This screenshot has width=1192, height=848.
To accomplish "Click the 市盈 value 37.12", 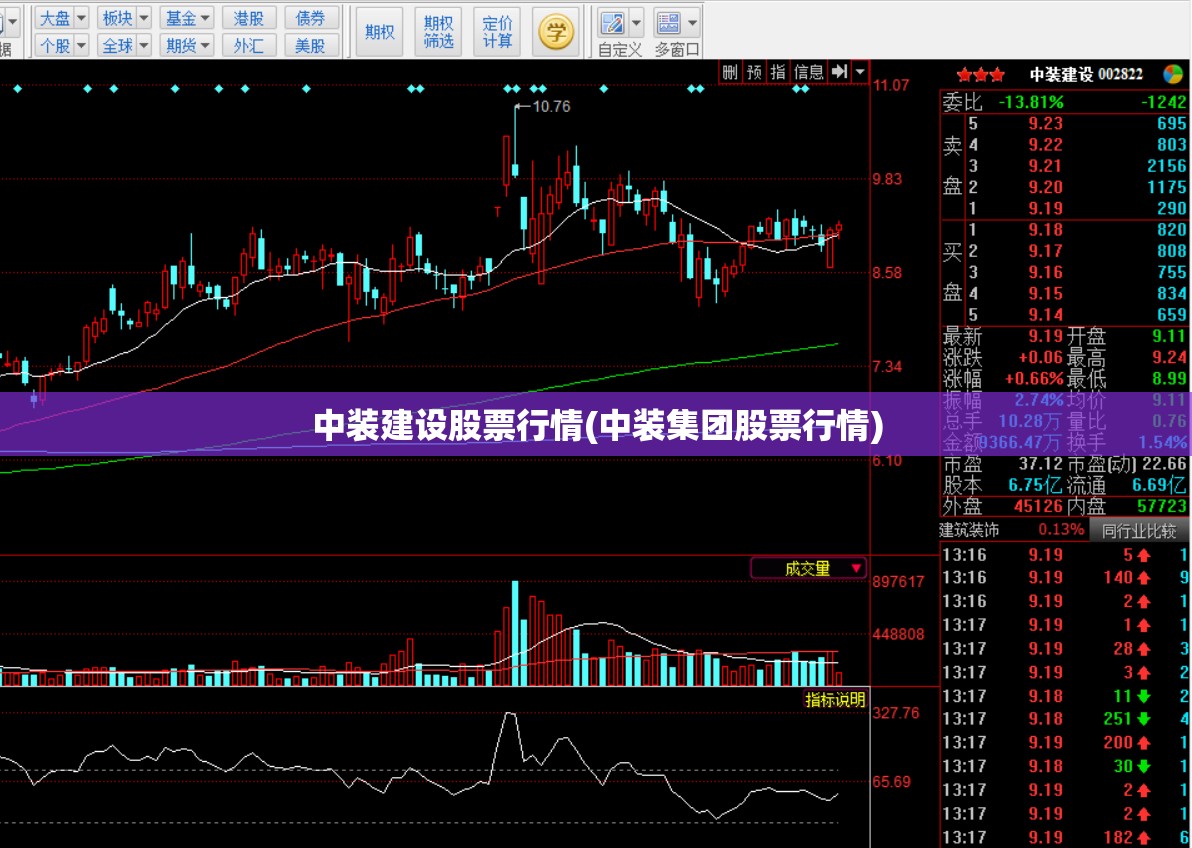I will (x=1041, y=464).
